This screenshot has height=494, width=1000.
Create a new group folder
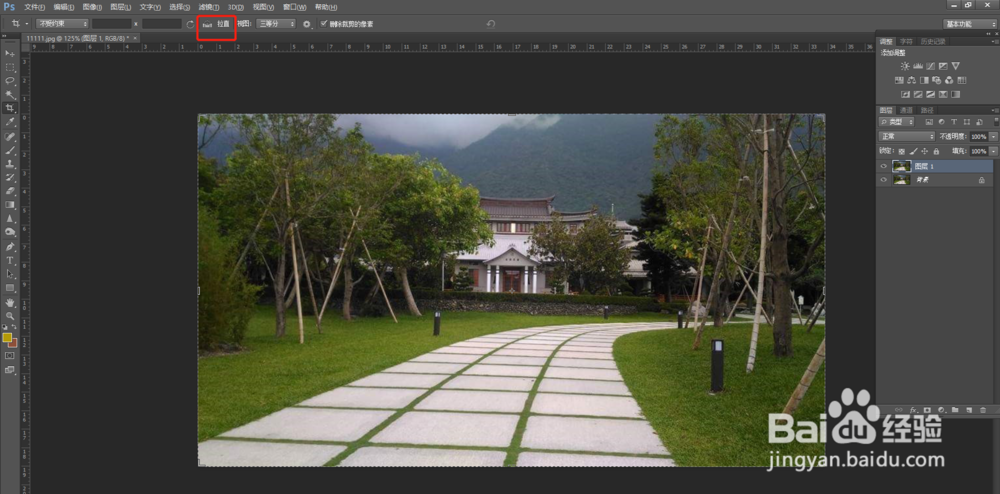tap(955, 410)
